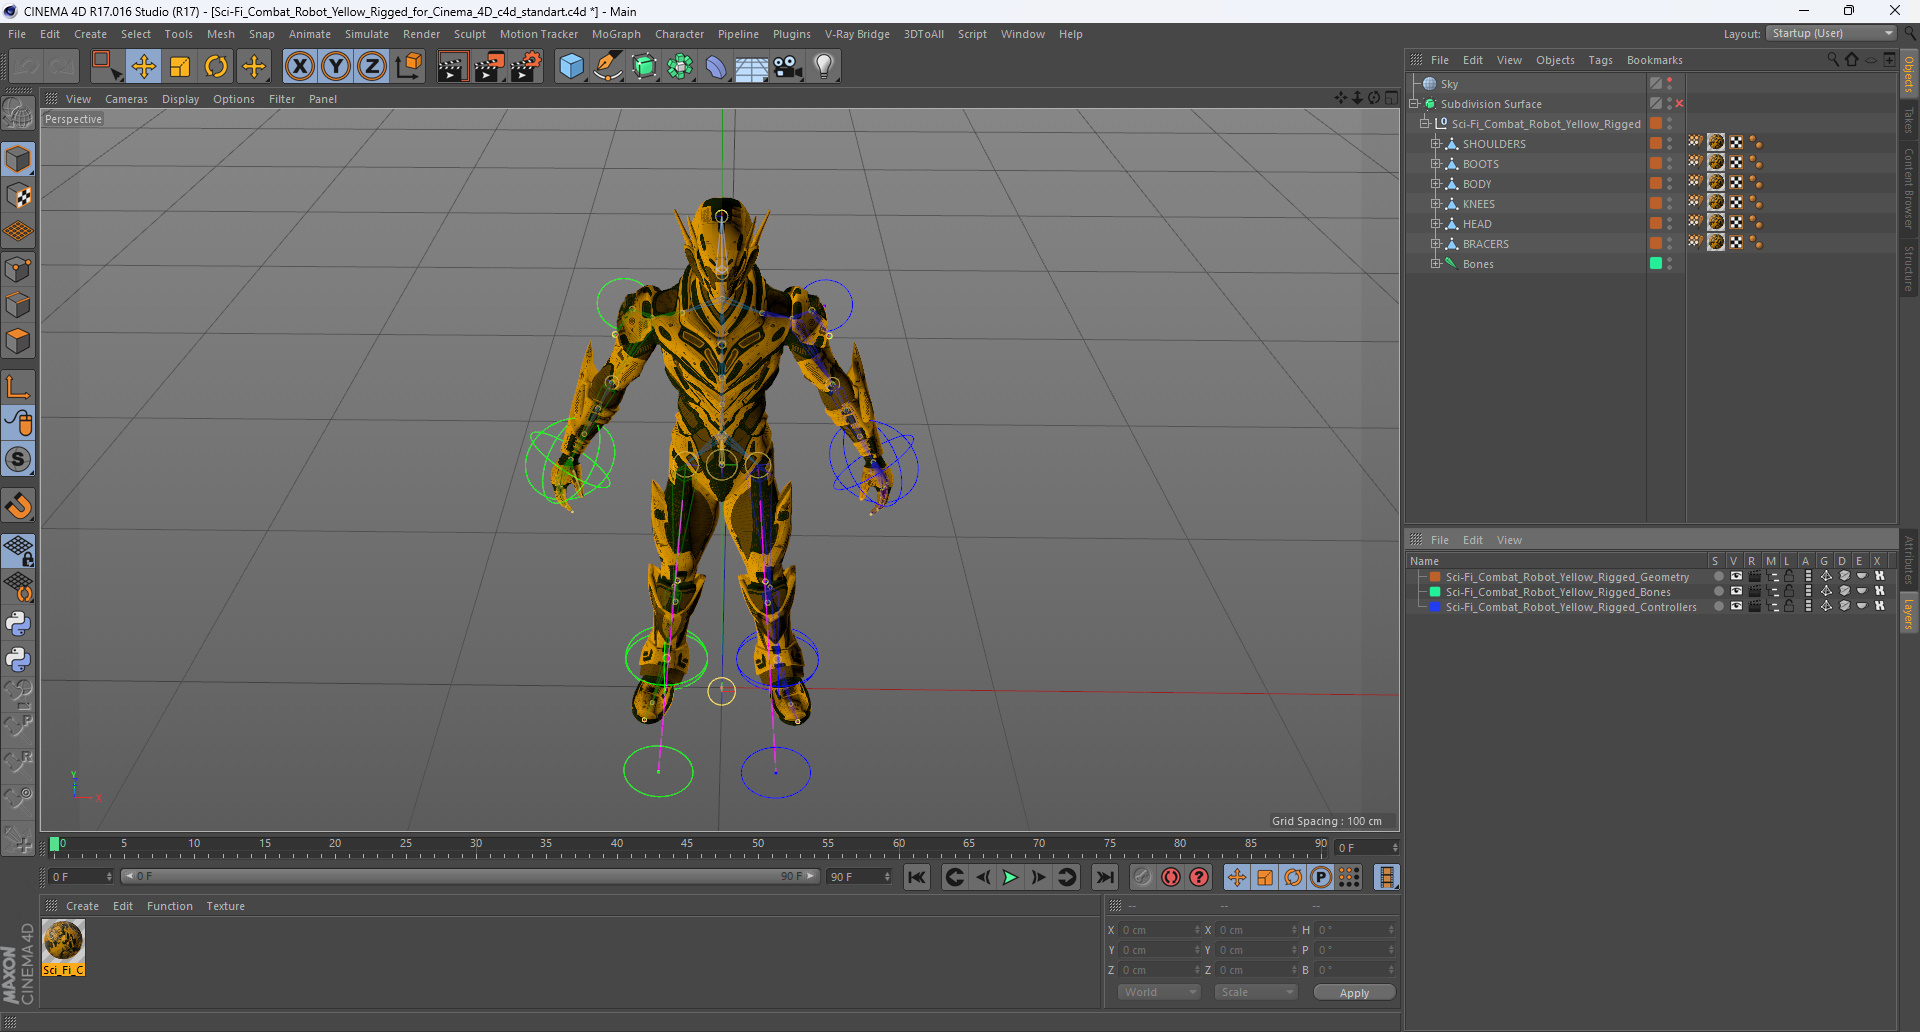Toggle visibility of Geometry layer
1920x1032 pixels.
pyautogui.click(x=1736, y=576)
